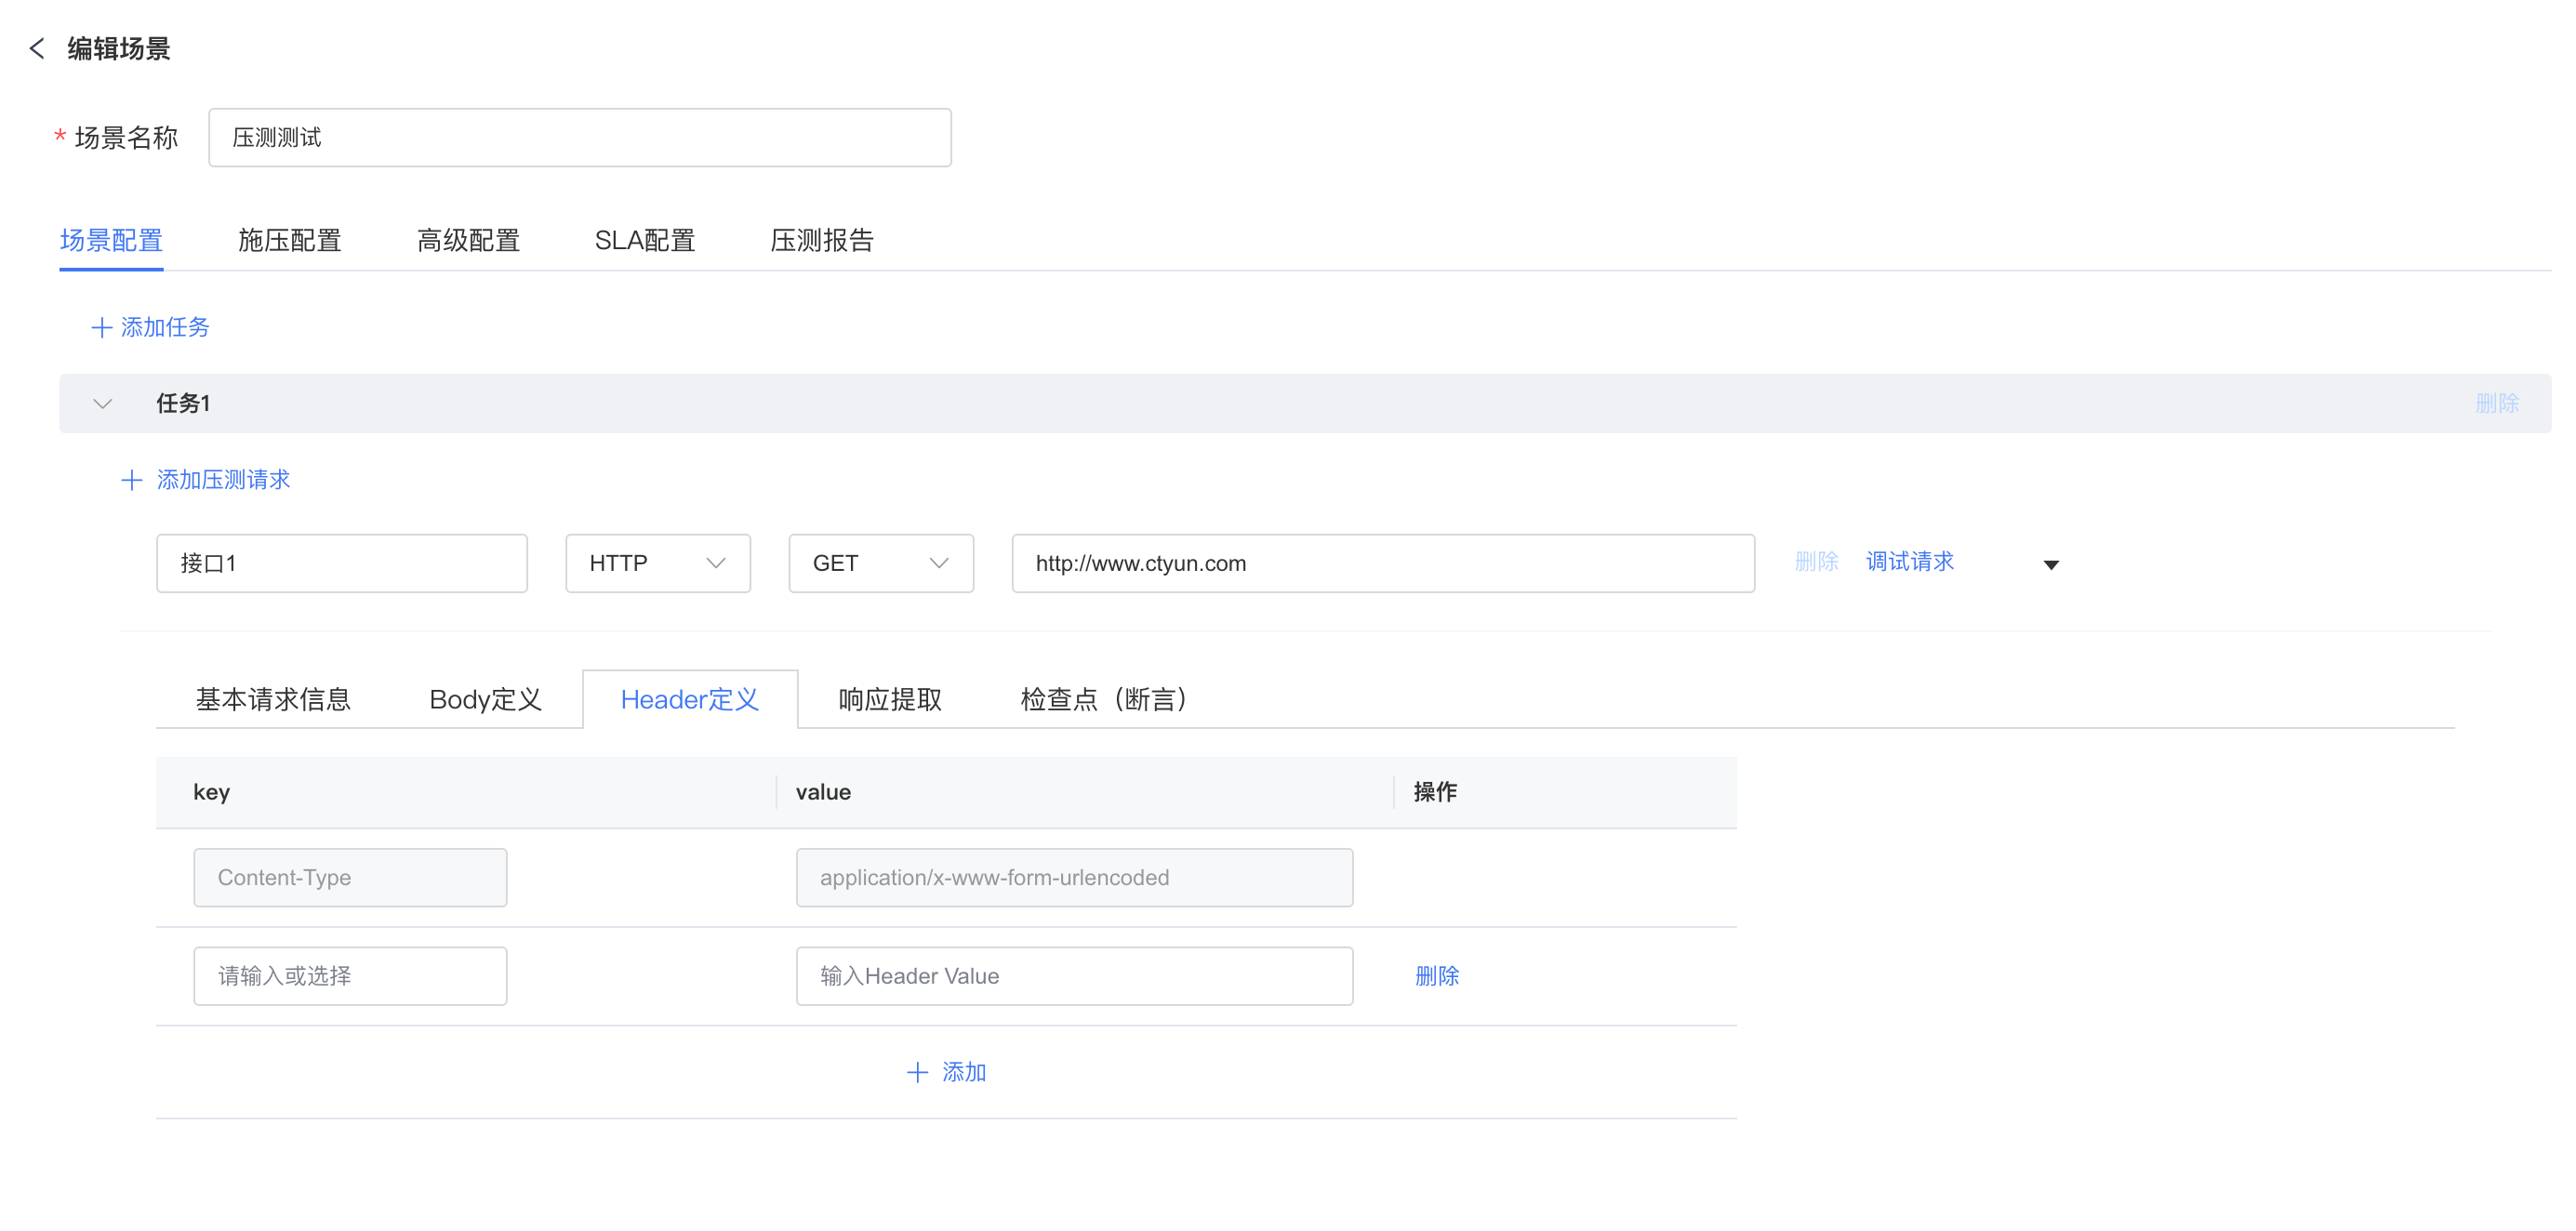This screenshot has height=1231, width=2576.
Task: Click the black triangle next to 调试请求
Action: [2050, 565]
